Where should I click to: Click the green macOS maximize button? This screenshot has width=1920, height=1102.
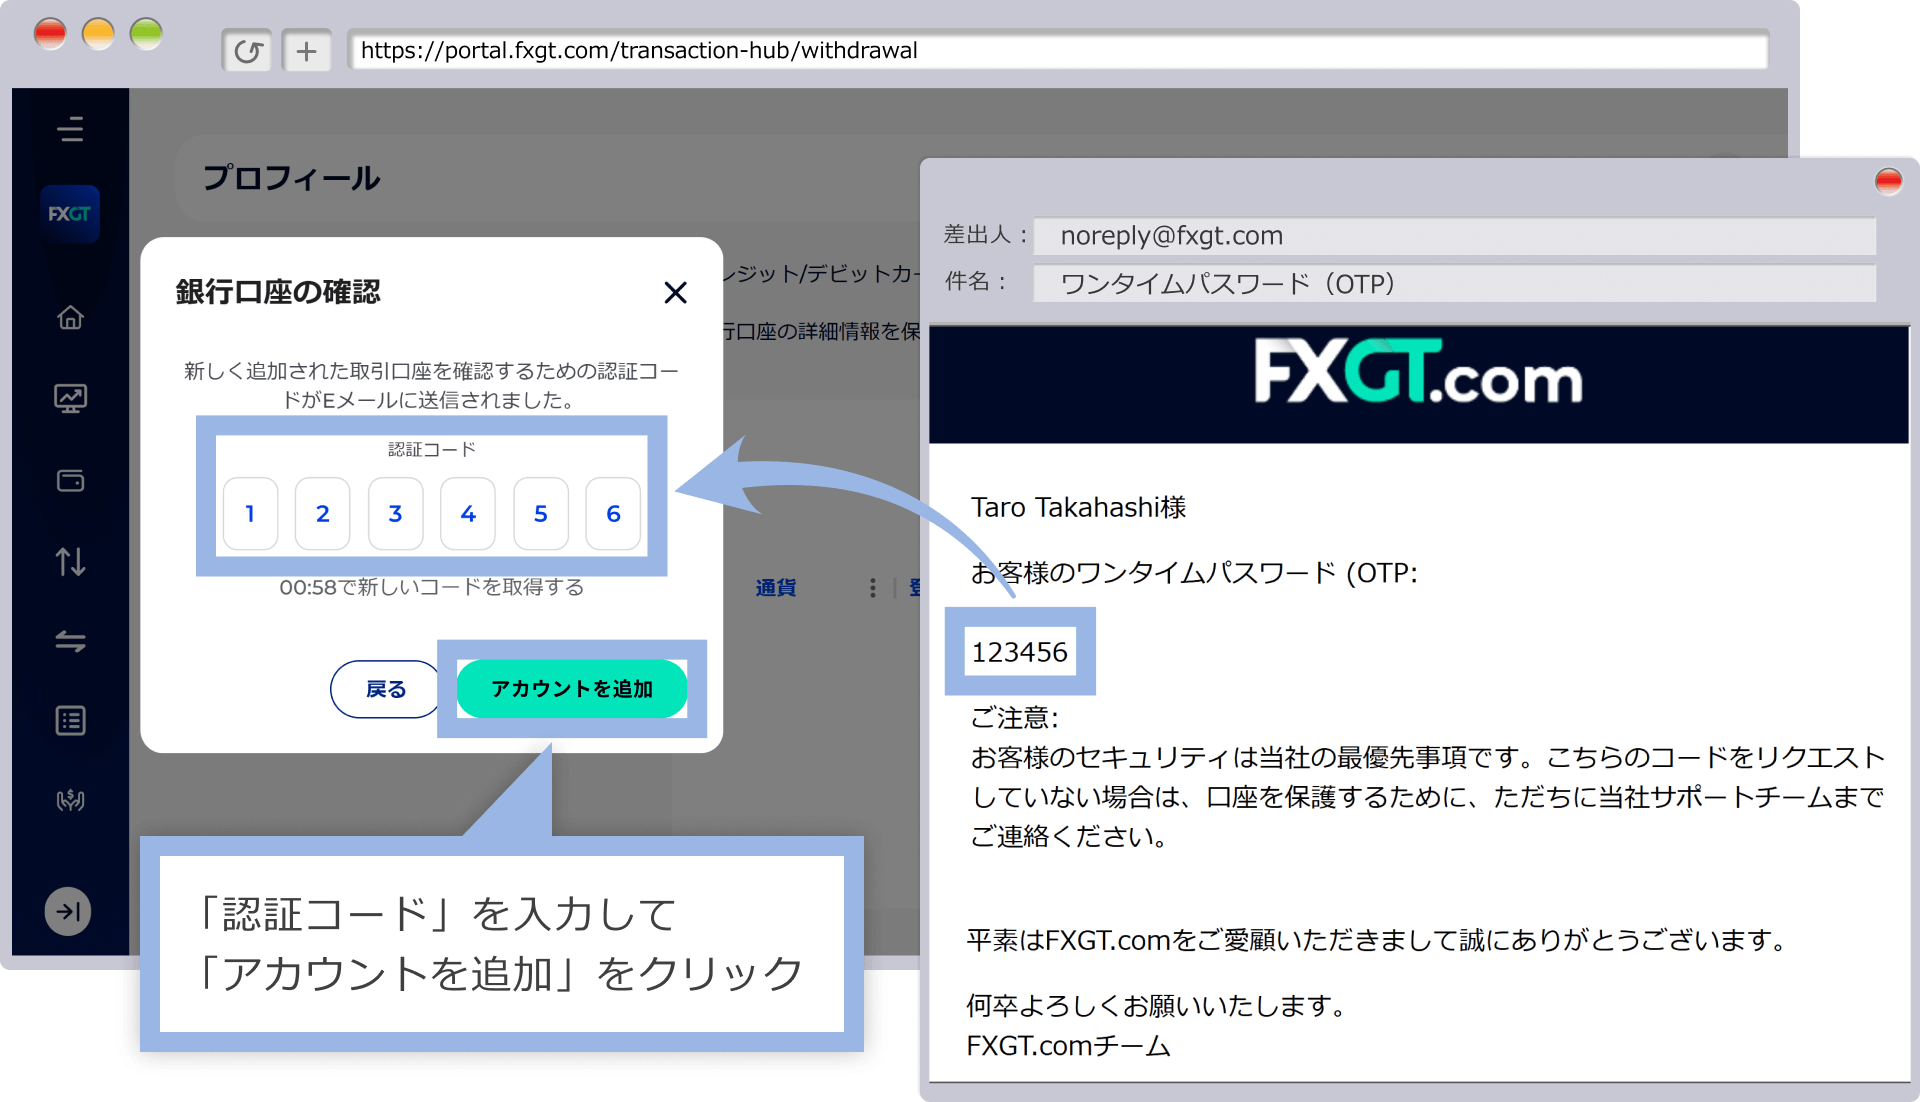146,34
